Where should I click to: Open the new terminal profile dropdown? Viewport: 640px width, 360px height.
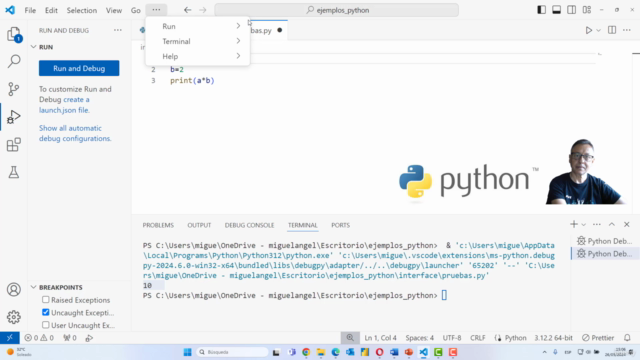coord(584,224)
